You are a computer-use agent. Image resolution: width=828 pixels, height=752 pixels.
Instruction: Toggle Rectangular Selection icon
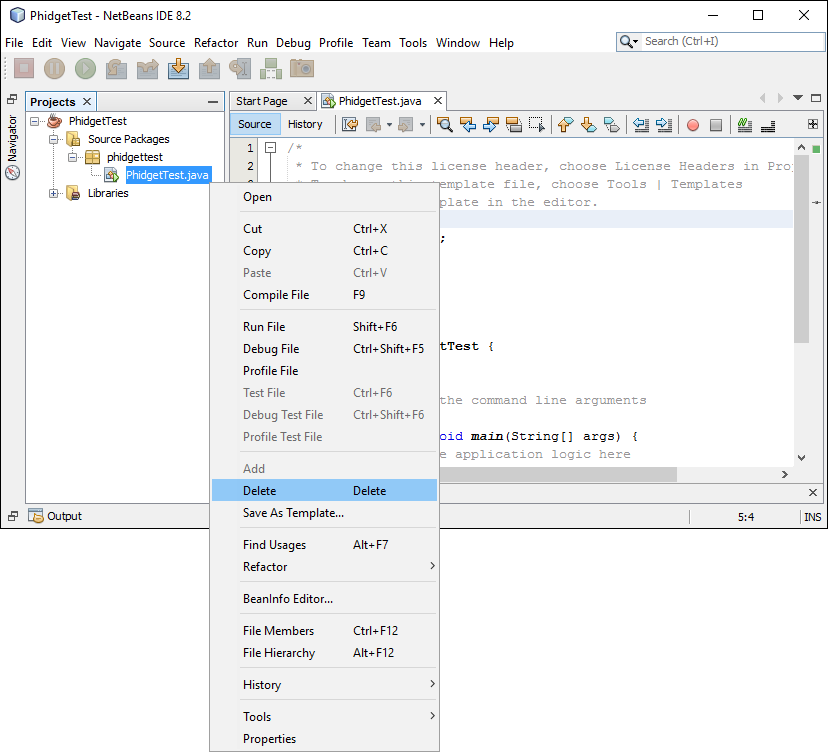tap(537, 125)
